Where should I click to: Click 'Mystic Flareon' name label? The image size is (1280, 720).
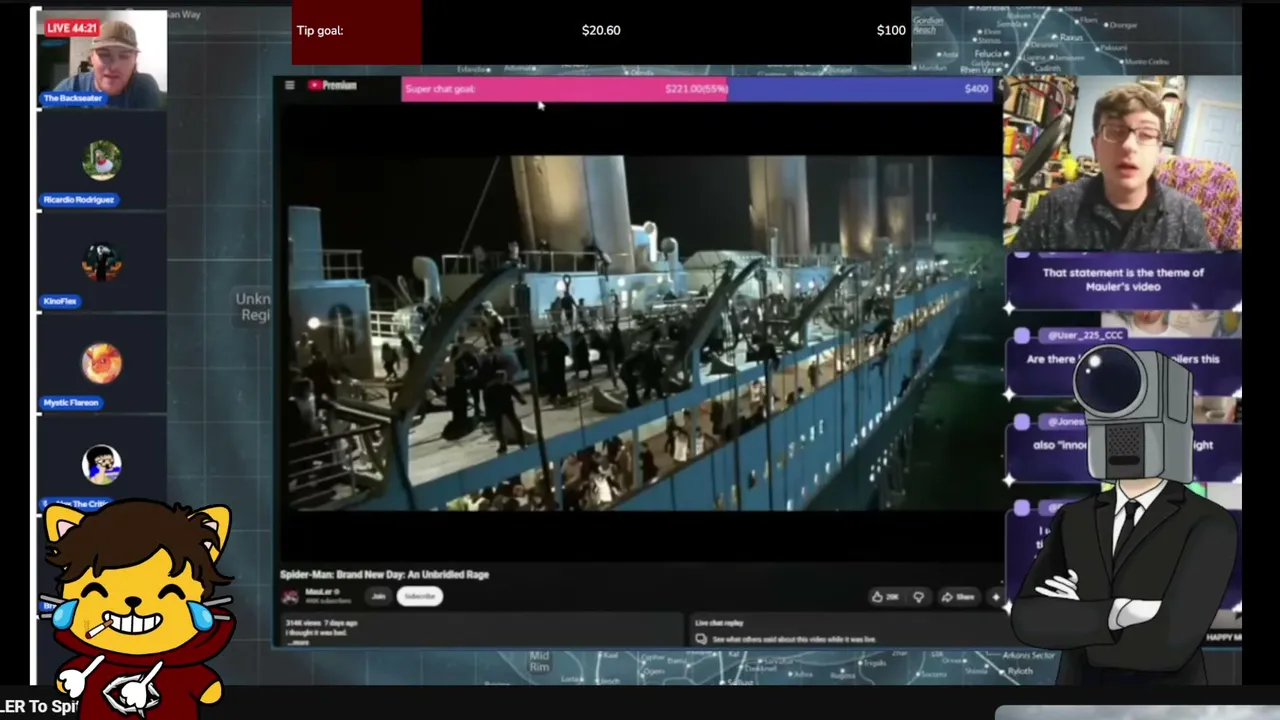point(71,403)
